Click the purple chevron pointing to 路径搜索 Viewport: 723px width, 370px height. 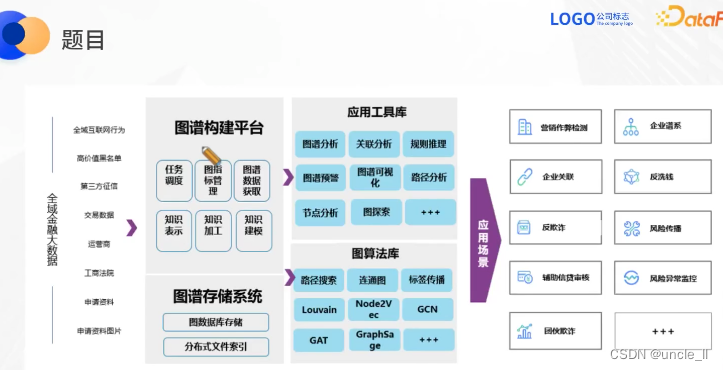290,278
